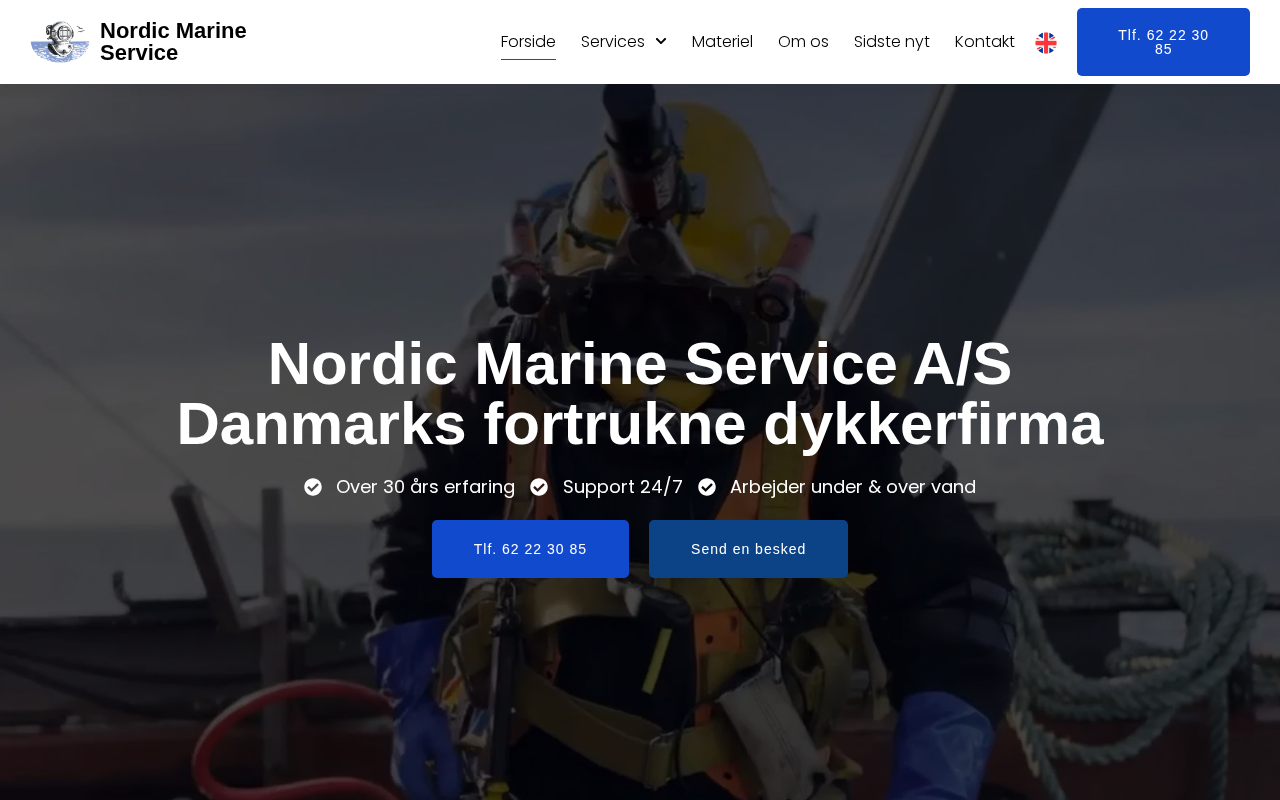
Task: Click the Over 30 års erfaring text
Action: coord(425,487)
